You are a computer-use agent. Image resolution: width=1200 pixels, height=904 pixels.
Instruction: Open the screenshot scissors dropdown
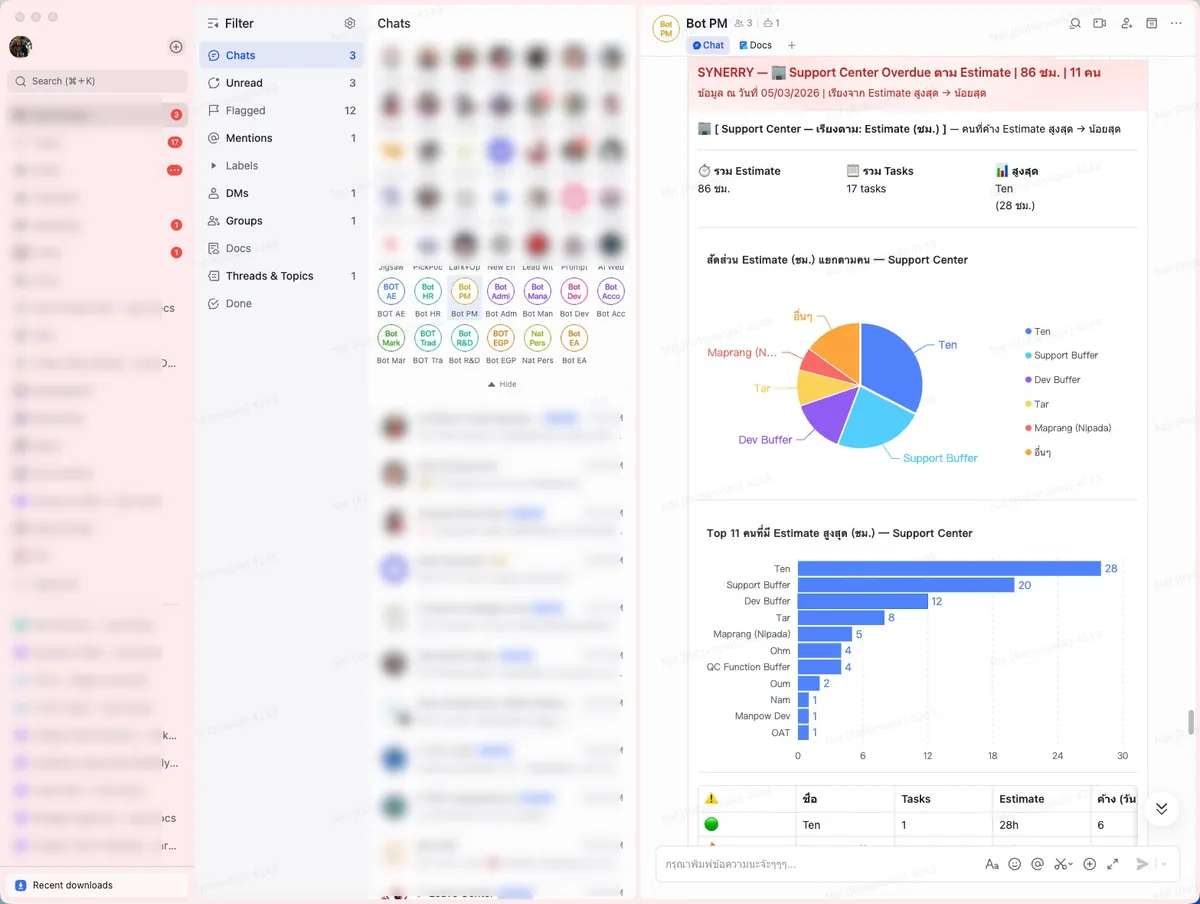tap(1069, 864)
